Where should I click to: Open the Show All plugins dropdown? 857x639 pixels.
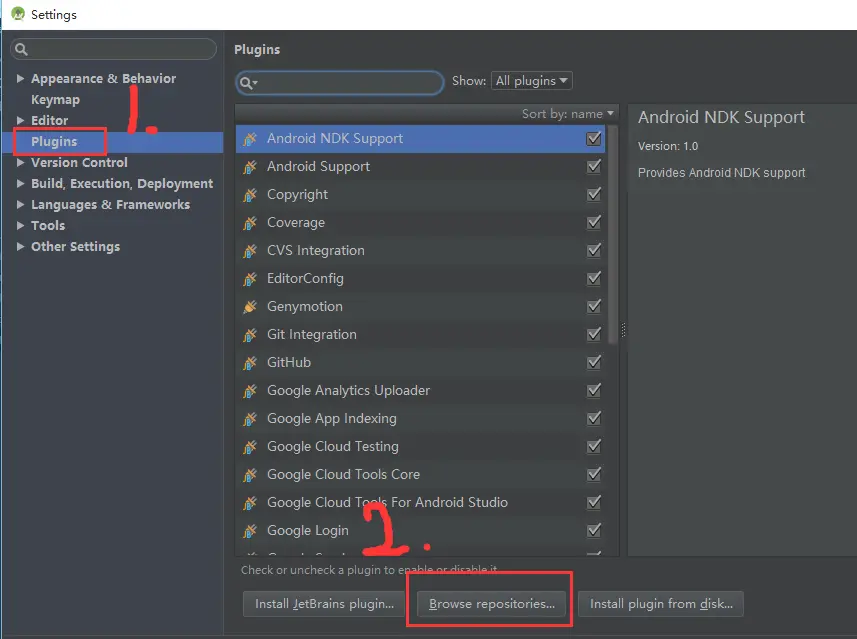click(x=532, y=81)
